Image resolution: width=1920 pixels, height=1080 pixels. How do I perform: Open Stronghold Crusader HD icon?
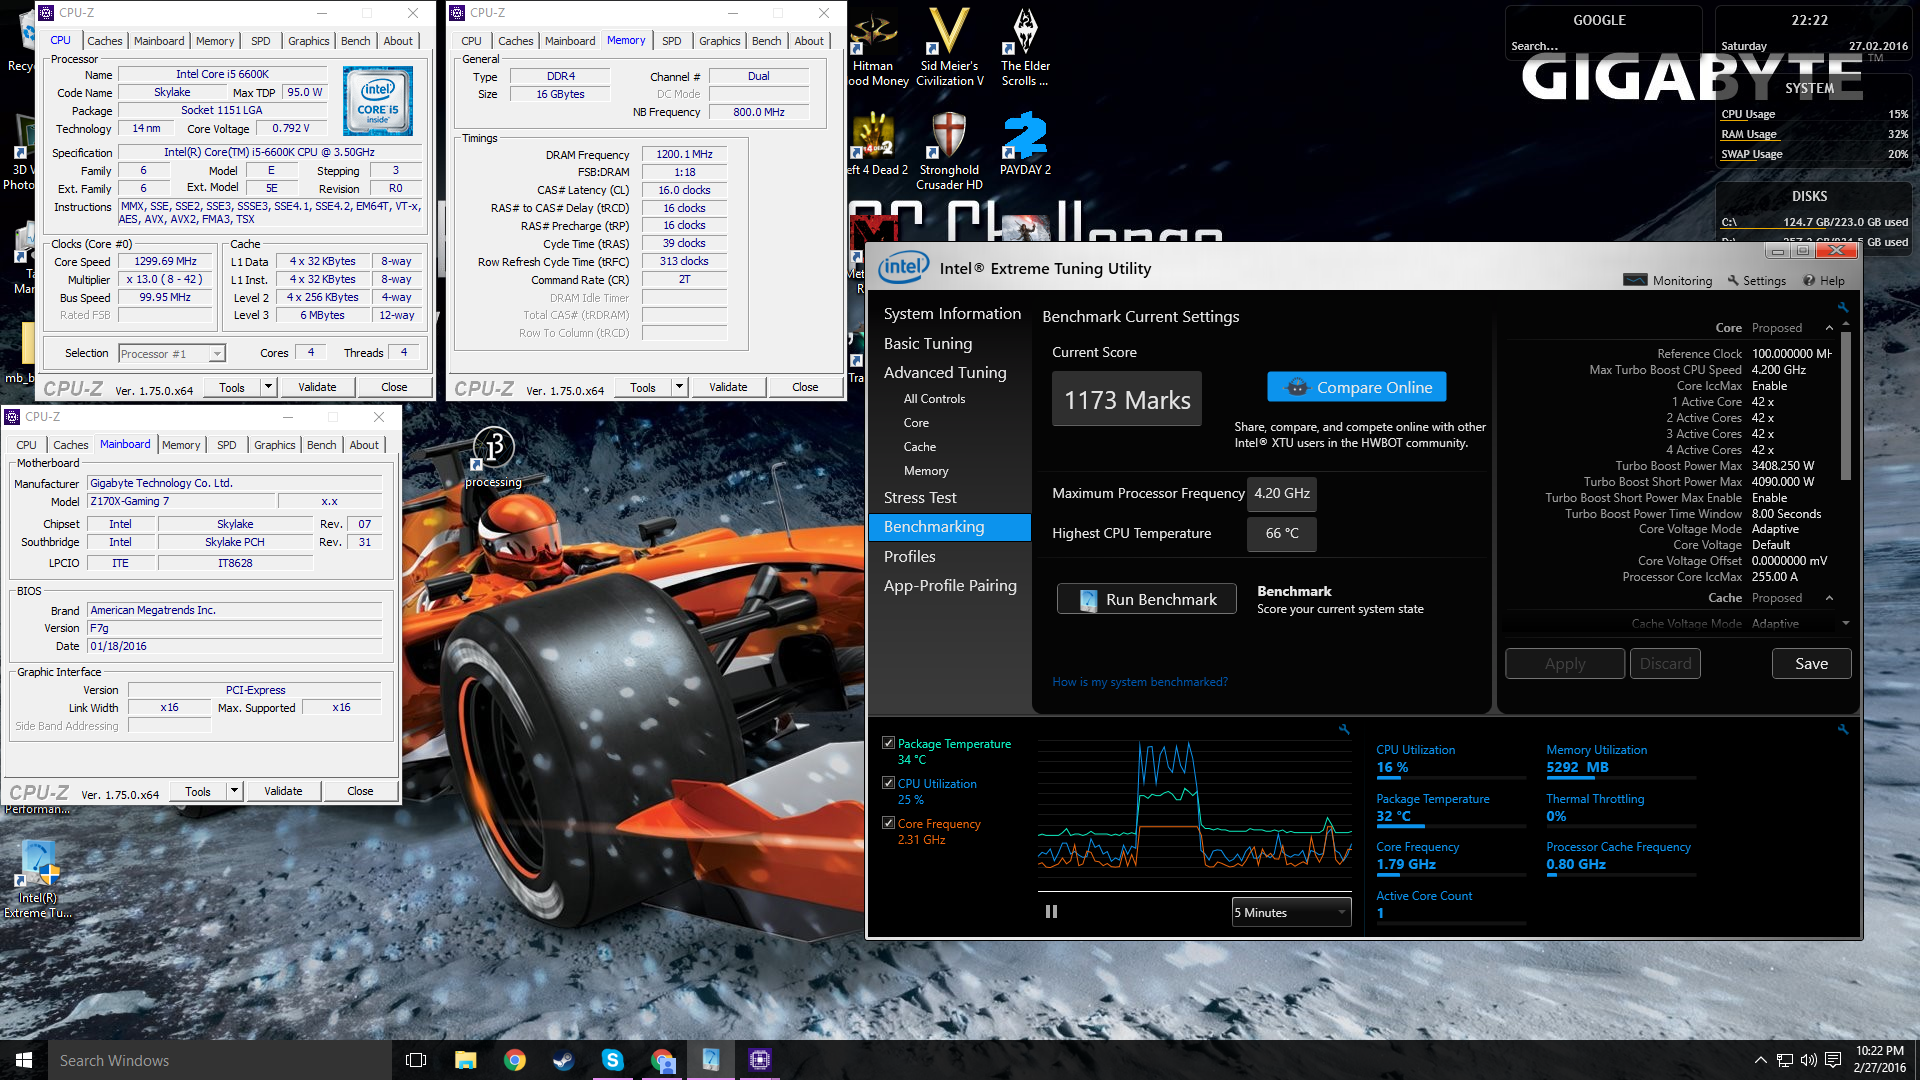949,150
